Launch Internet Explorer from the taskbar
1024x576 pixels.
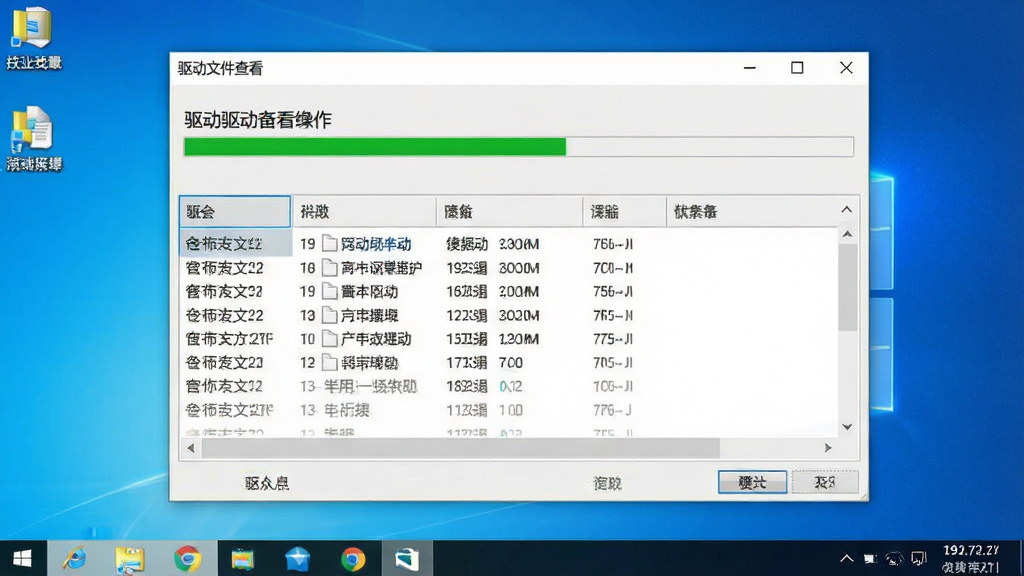pos(74,559)
